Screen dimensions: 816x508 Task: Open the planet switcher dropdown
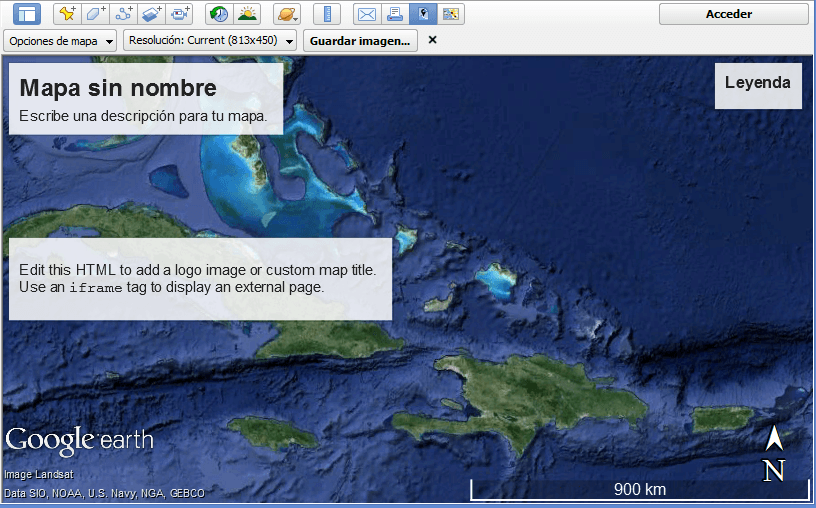(x=287, y=14)
